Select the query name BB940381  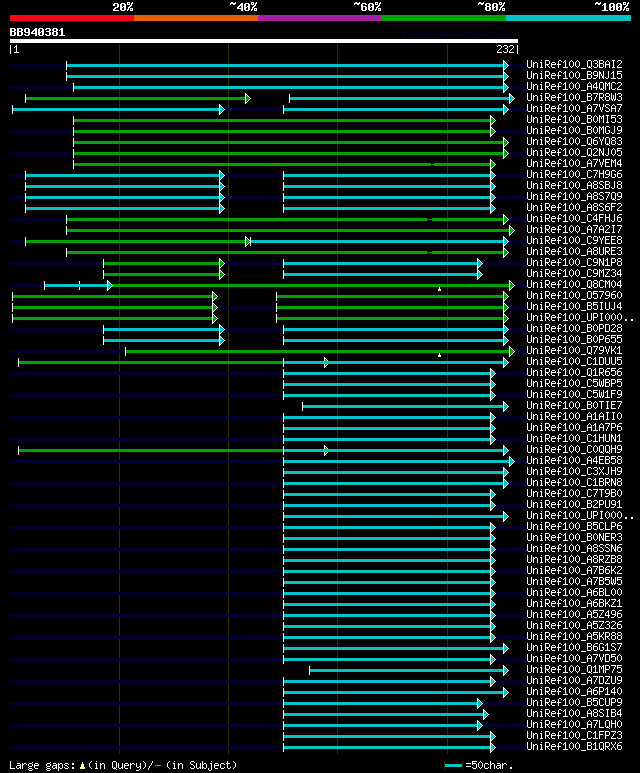[x=37, y=33]
